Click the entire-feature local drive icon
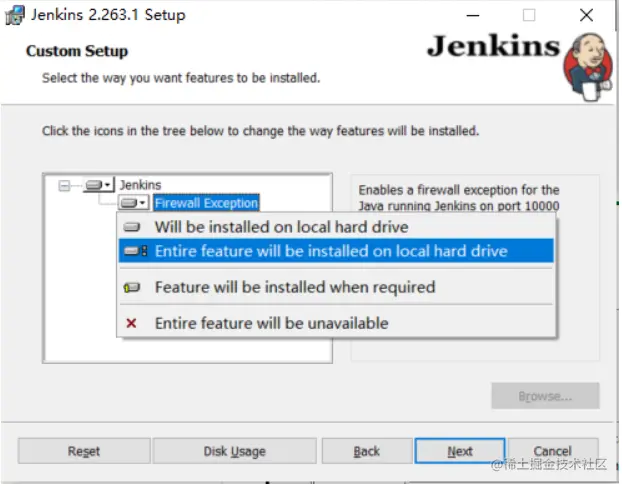Viewport: 622px width, 486px height. point(135,251)
